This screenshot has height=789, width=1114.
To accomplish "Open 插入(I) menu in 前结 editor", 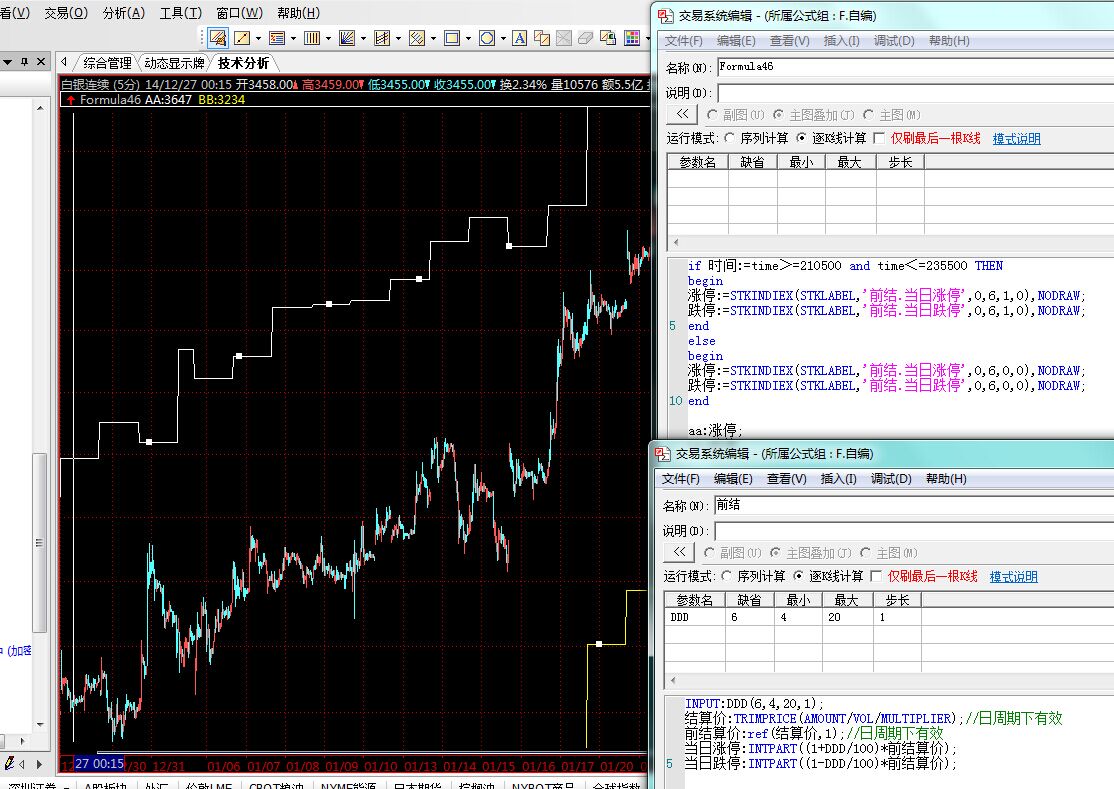I will click(x=838, y=479).
